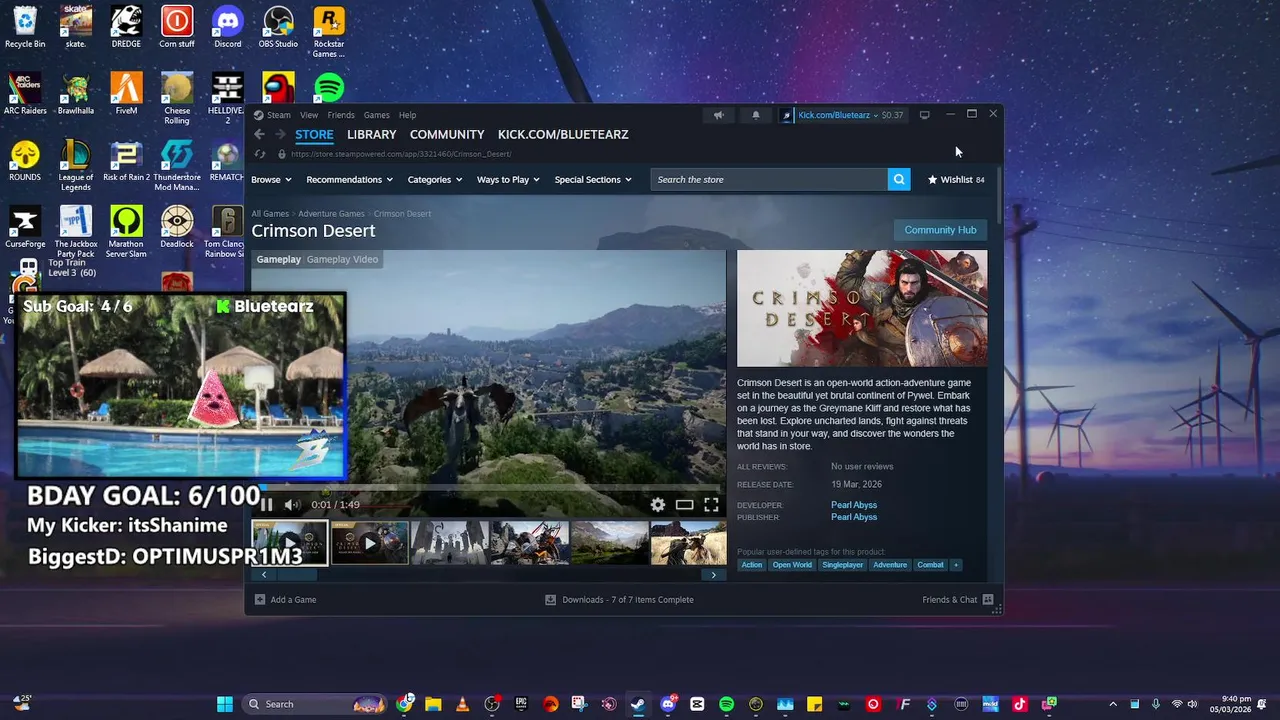
Task: Click Add a Game
Action: point(285,600)
